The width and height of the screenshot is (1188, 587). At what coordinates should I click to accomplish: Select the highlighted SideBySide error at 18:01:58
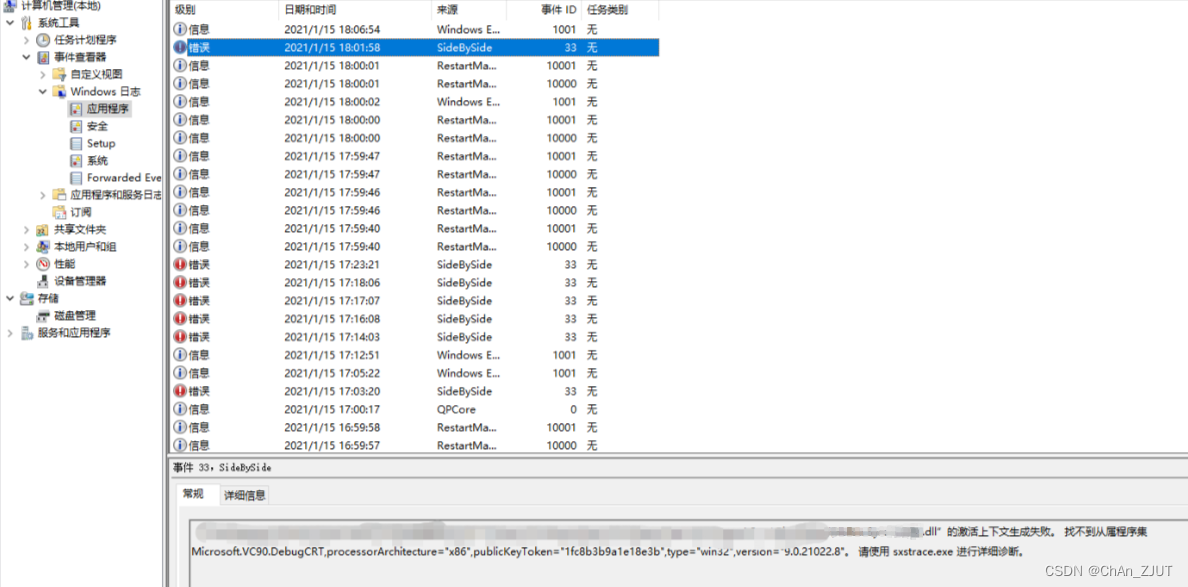(414, 47)
